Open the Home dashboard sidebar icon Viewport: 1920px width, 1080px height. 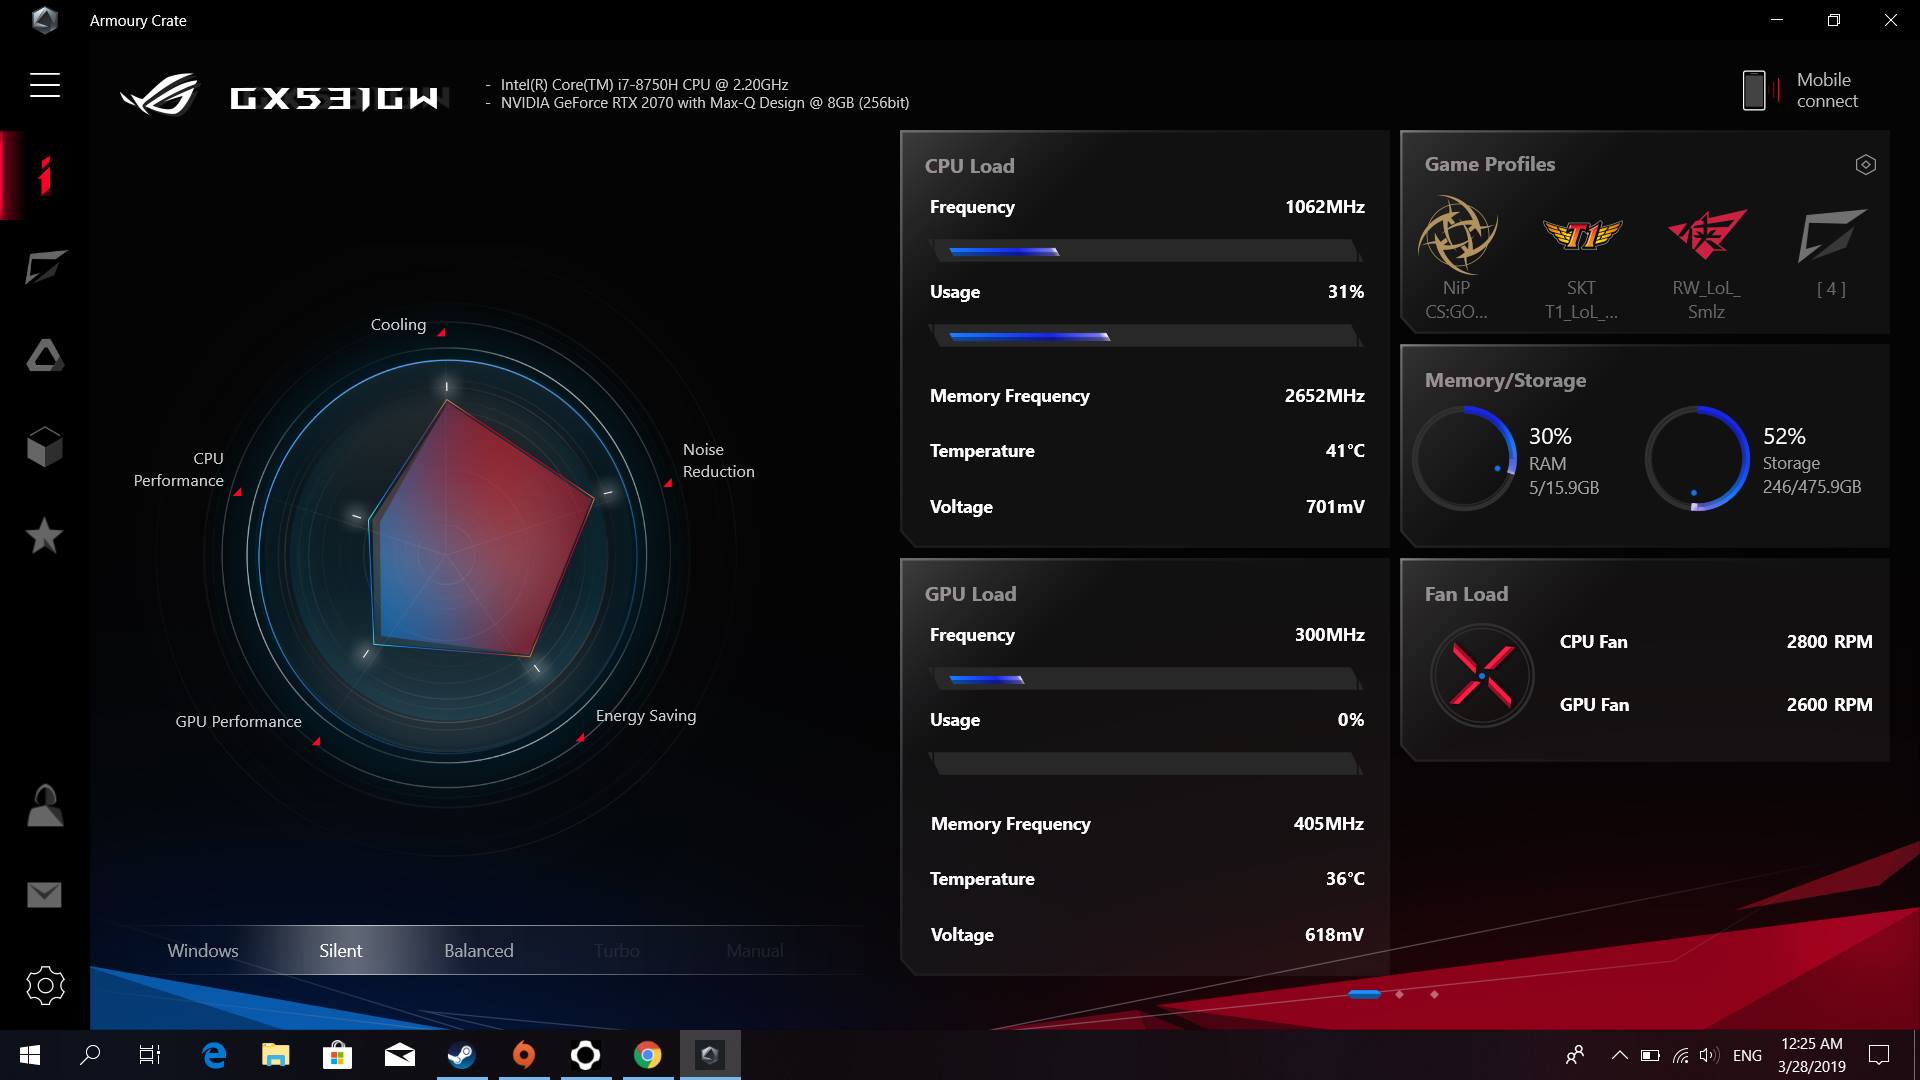(x=45, y=175)
